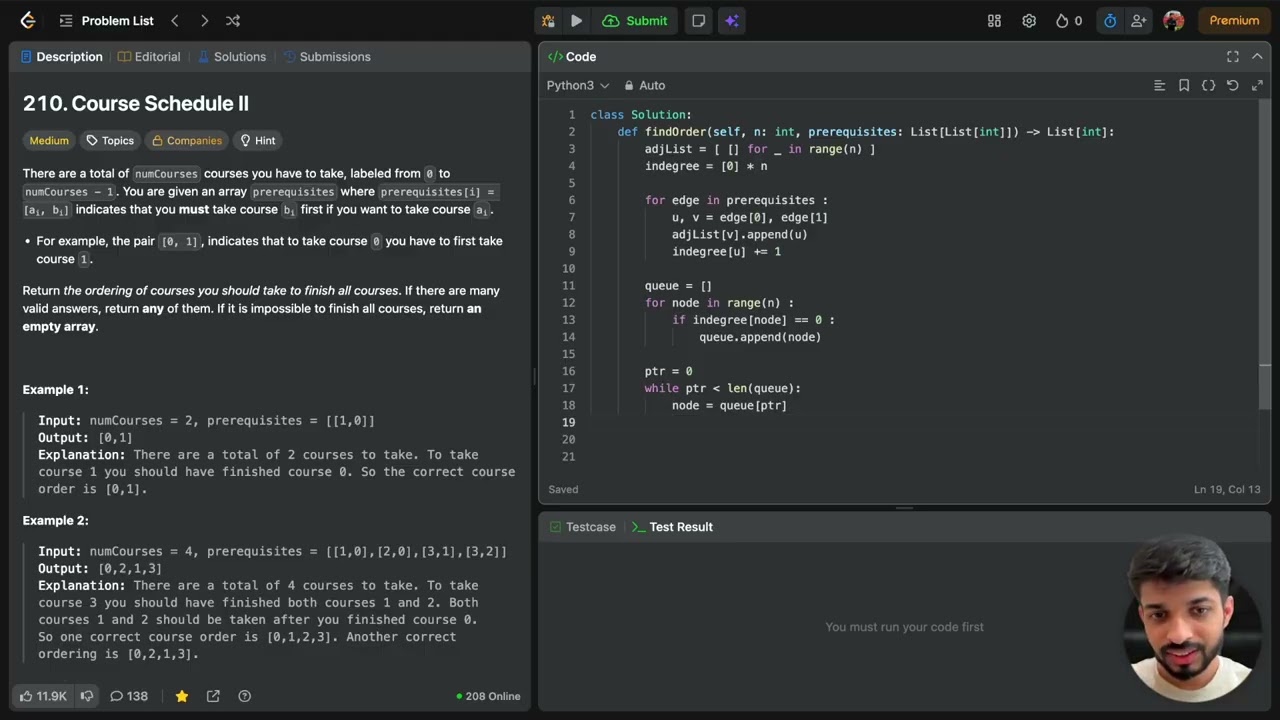The image size is (1280, 720).
Task: Click the invite user icon
Action: coord(1139,20)
